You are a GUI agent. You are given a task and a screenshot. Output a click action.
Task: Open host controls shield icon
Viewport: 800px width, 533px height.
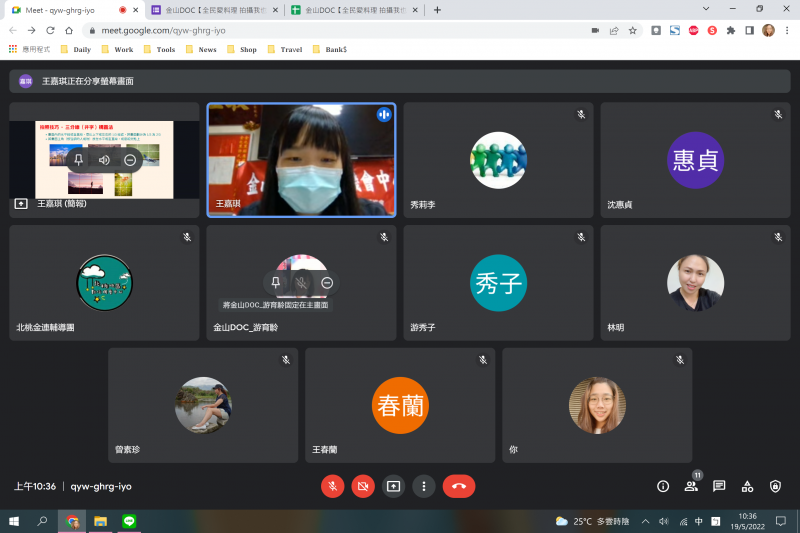[775, 486]
